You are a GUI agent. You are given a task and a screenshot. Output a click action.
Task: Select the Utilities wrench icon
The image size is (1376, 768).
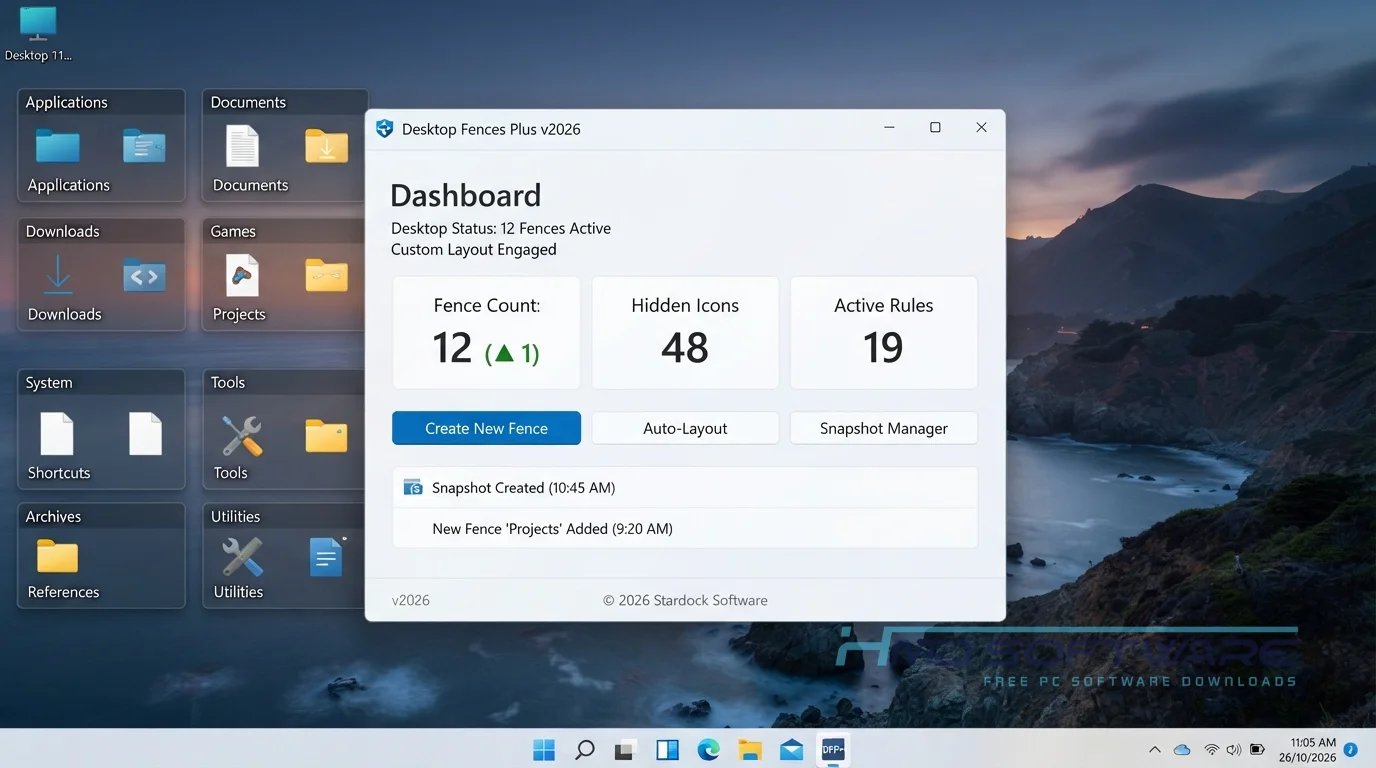point(242,557)
